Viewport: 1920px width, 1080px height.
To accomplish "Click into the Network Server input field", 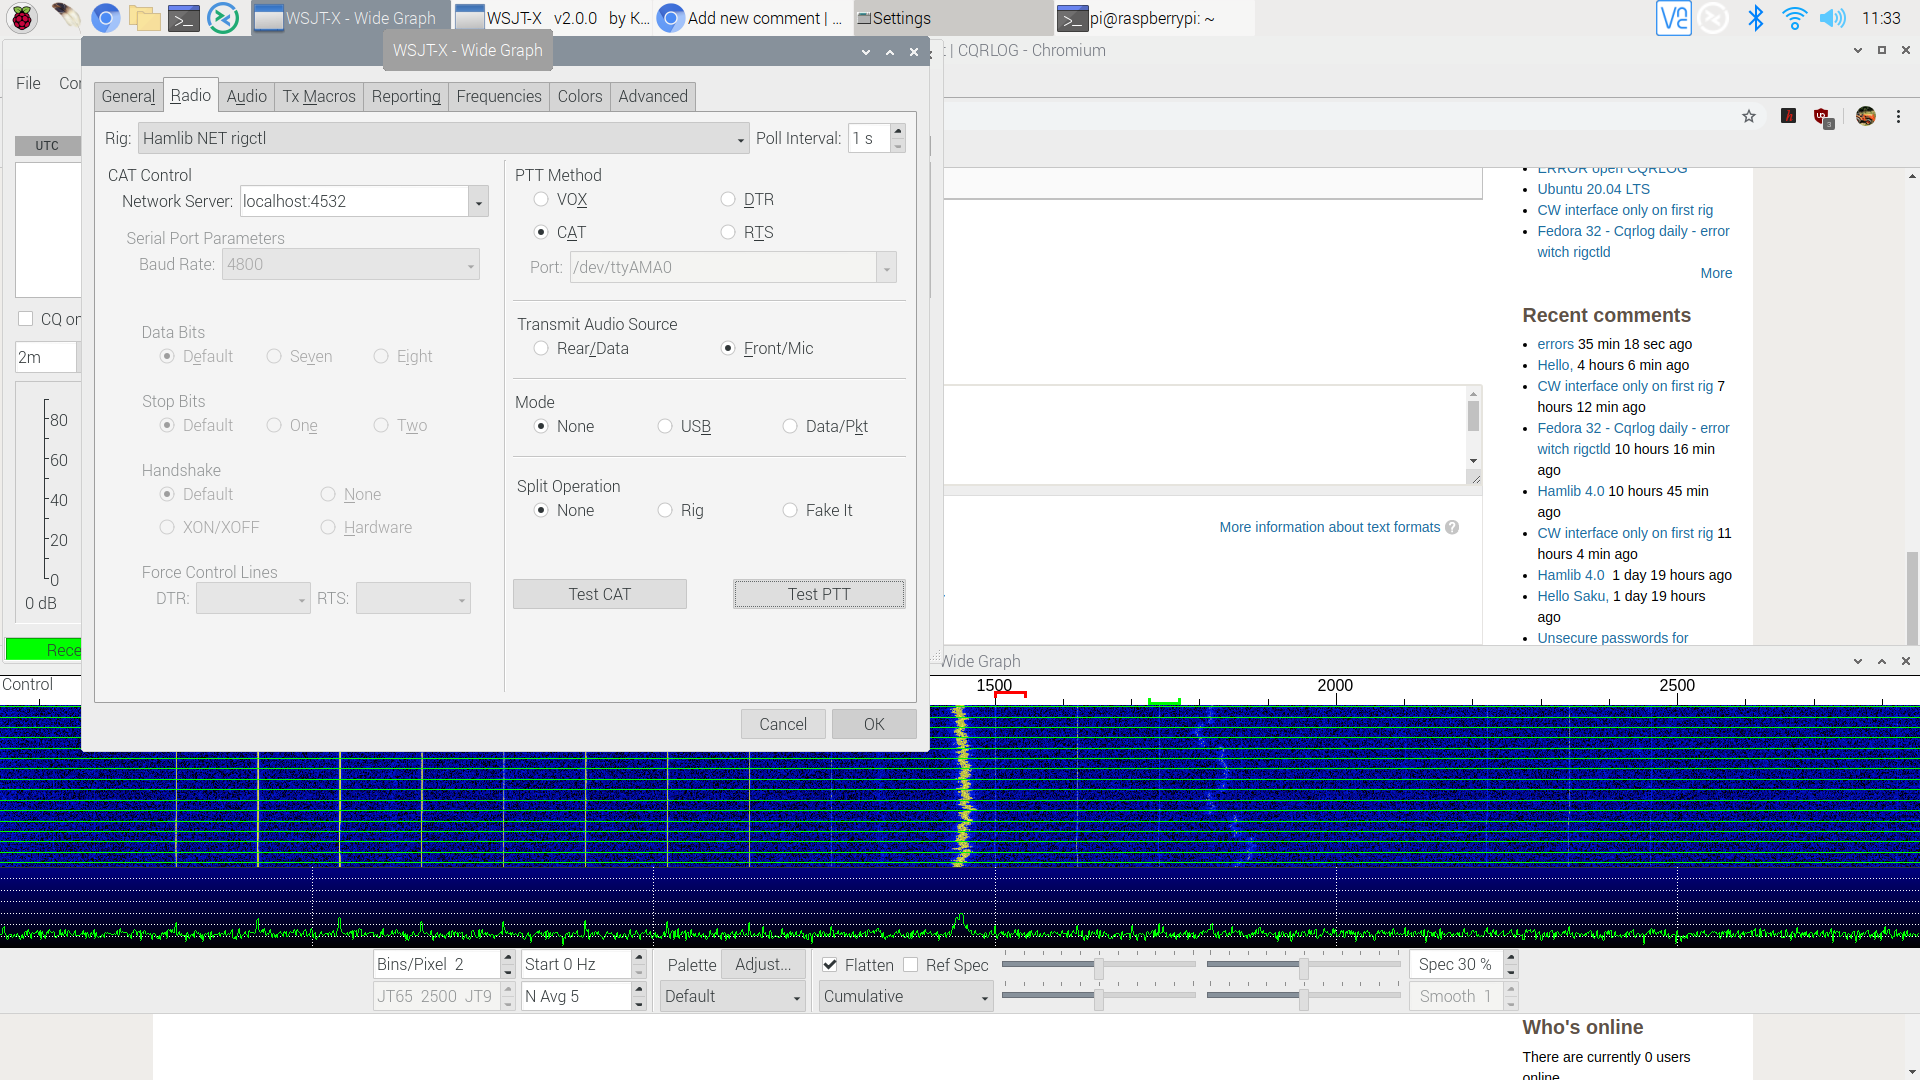I will pyautogui.click(x=355, y=201).
